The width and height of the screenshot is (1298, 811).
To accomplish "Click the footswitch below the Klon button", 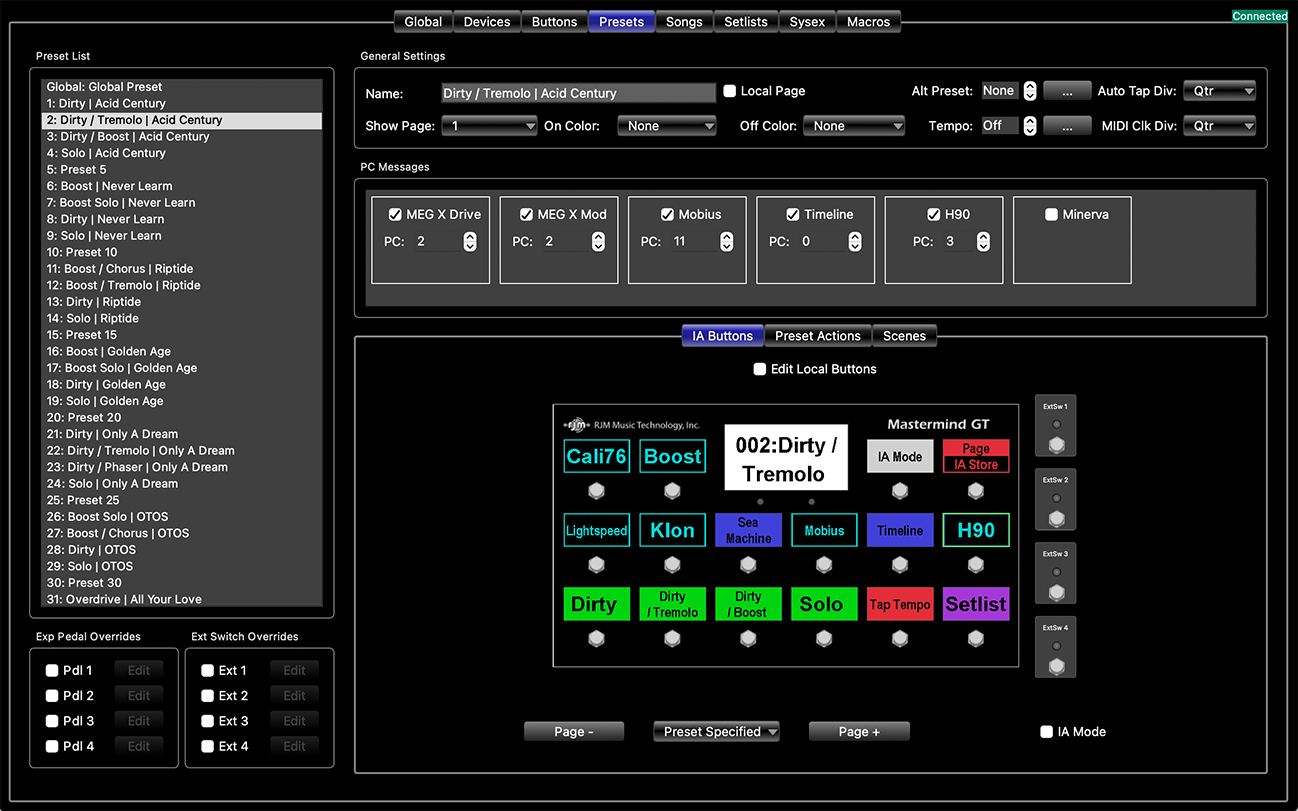I will pos(672,565).
